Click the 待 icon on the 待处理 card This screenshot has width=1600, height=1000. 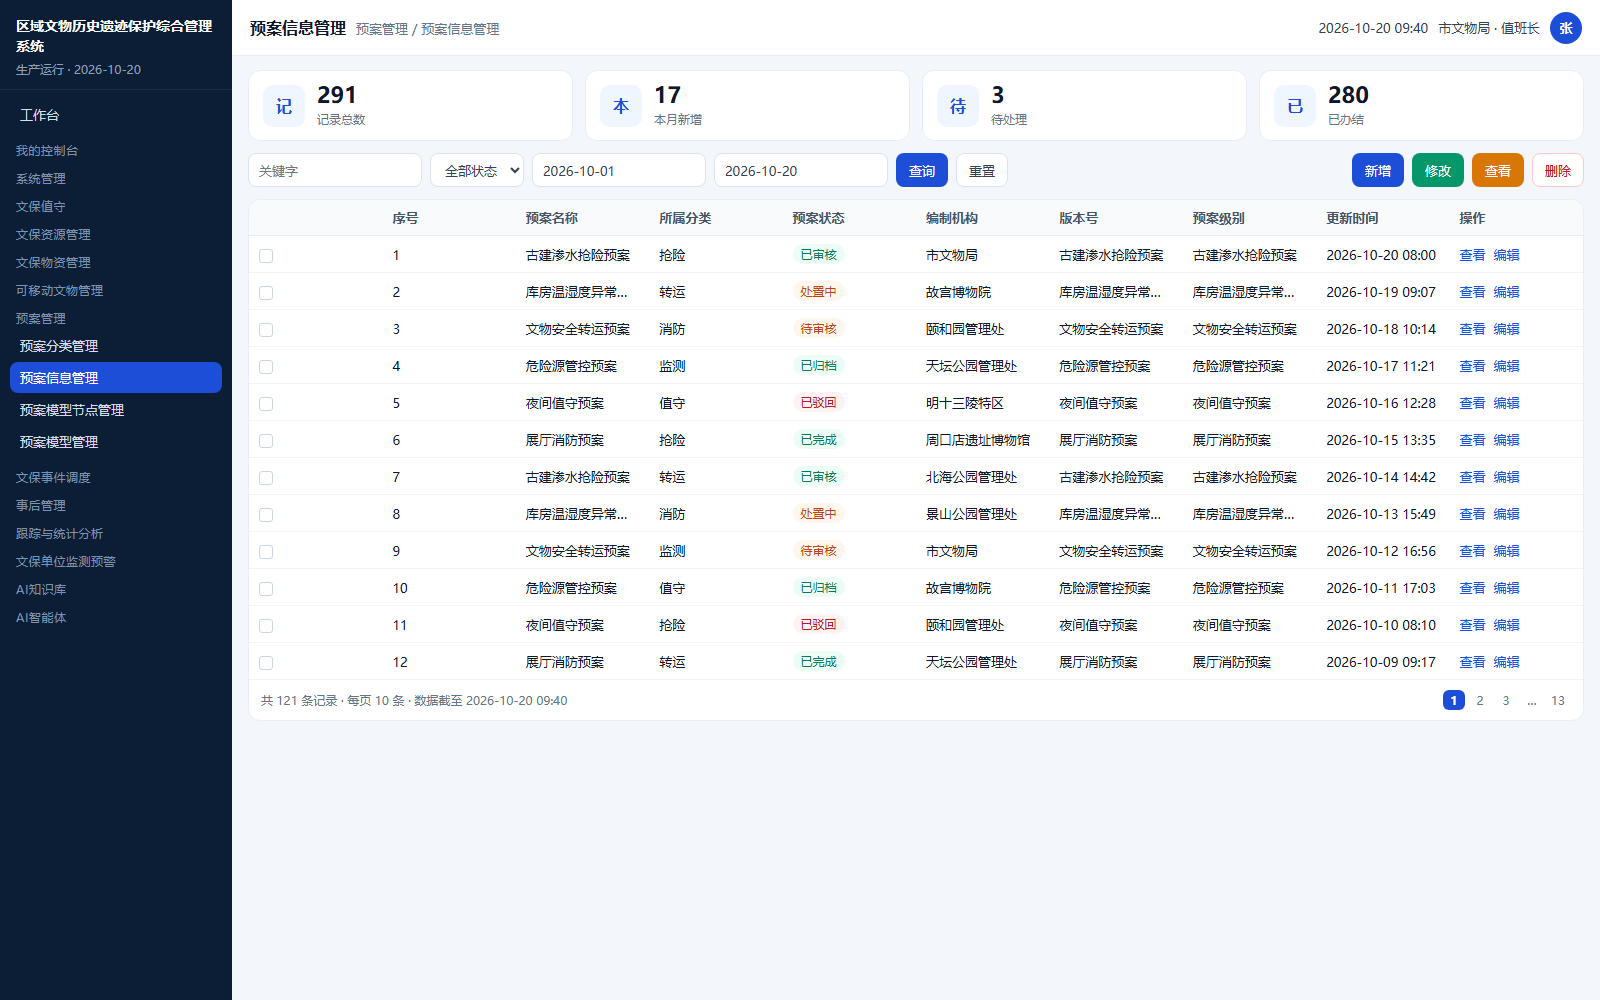(958, 106)
